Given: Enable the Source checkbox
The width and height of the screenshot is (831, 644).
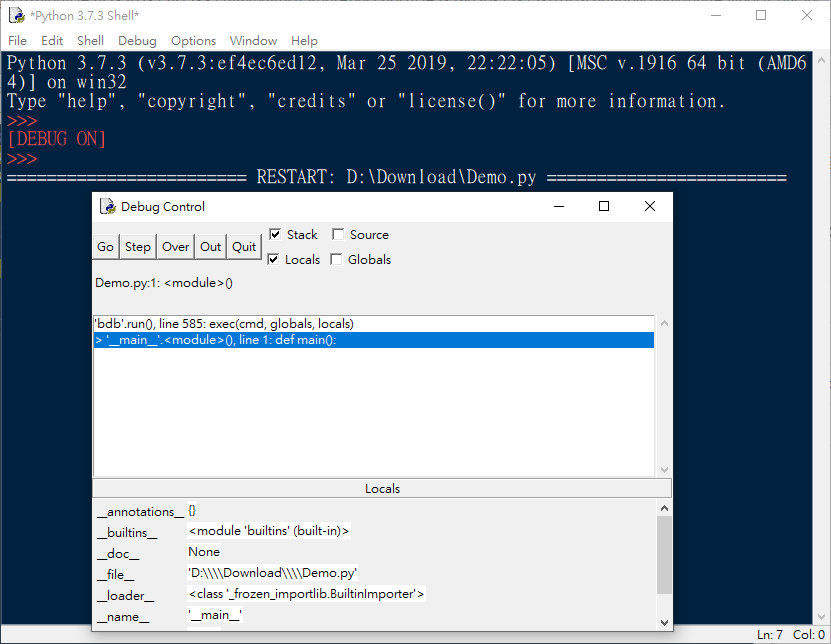Looking at the screenshot, I should [336, 234].
